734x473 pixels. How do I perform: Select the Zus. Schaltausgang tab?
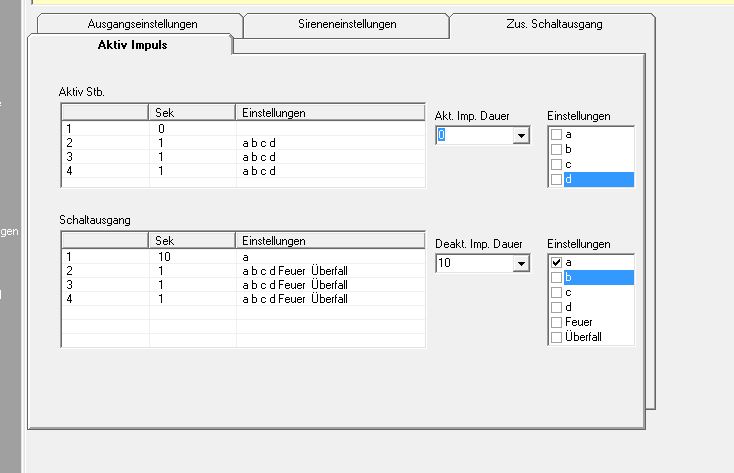(552, 24)
